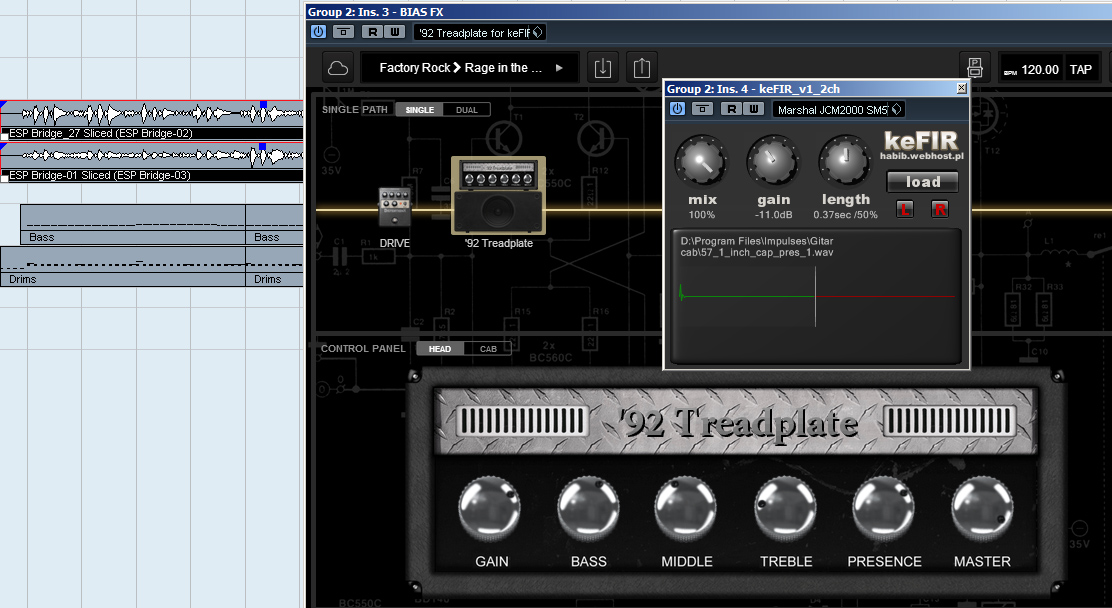Viewport: 1112px width, 608px height.
Task: Click the preset play arrow next to Rage in the
Action: coord(560,68)
